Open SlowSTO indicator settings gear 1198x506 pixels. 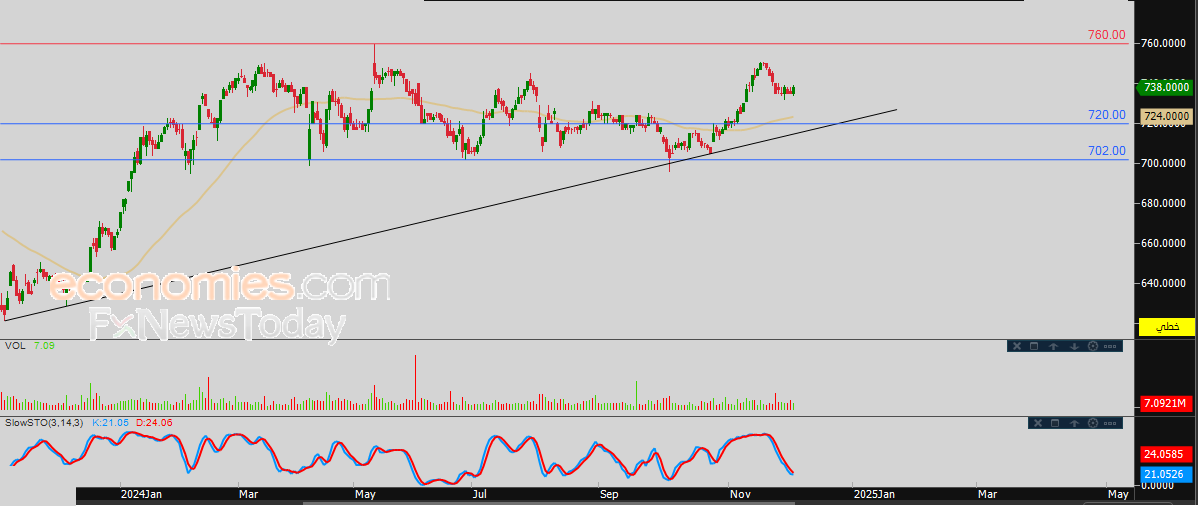click(x=1093, y=423)
